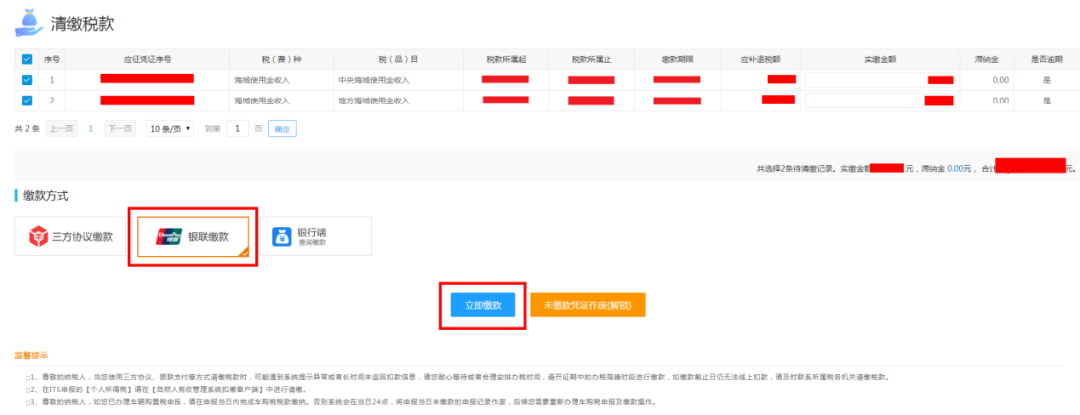Click the blue 银行端 bank icon
This screenshot has width=1080, height=415.
pos(282,237)
